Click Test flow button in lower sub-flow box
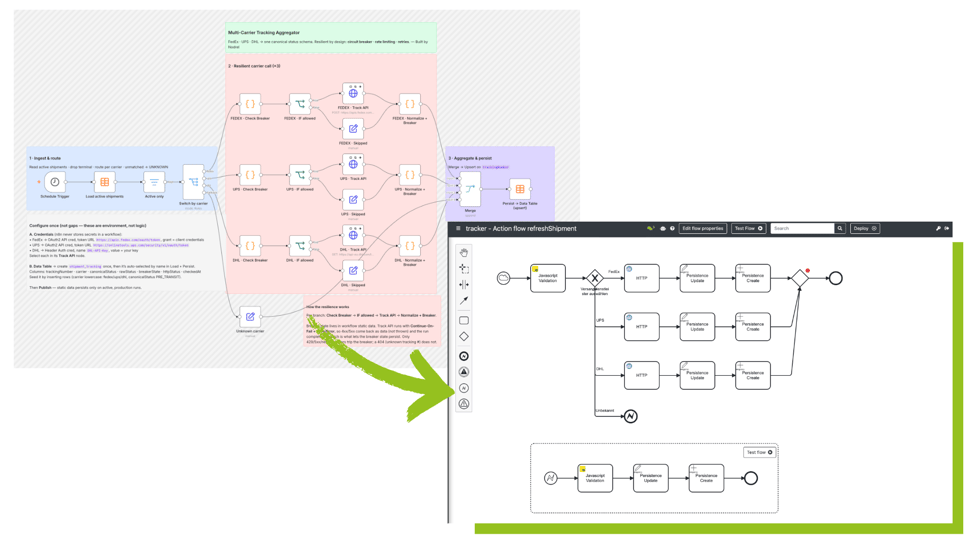Viewport: 977px width, 549px height. 760,452
